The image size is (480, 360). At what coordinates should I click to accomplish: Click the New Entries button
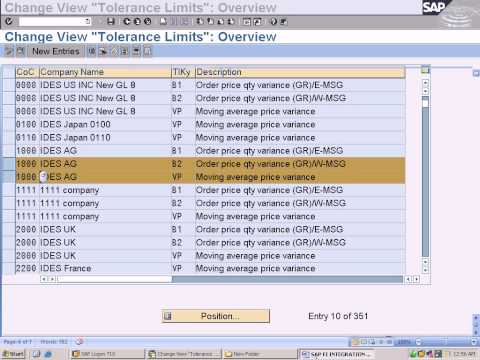click(x=56, y=51)
